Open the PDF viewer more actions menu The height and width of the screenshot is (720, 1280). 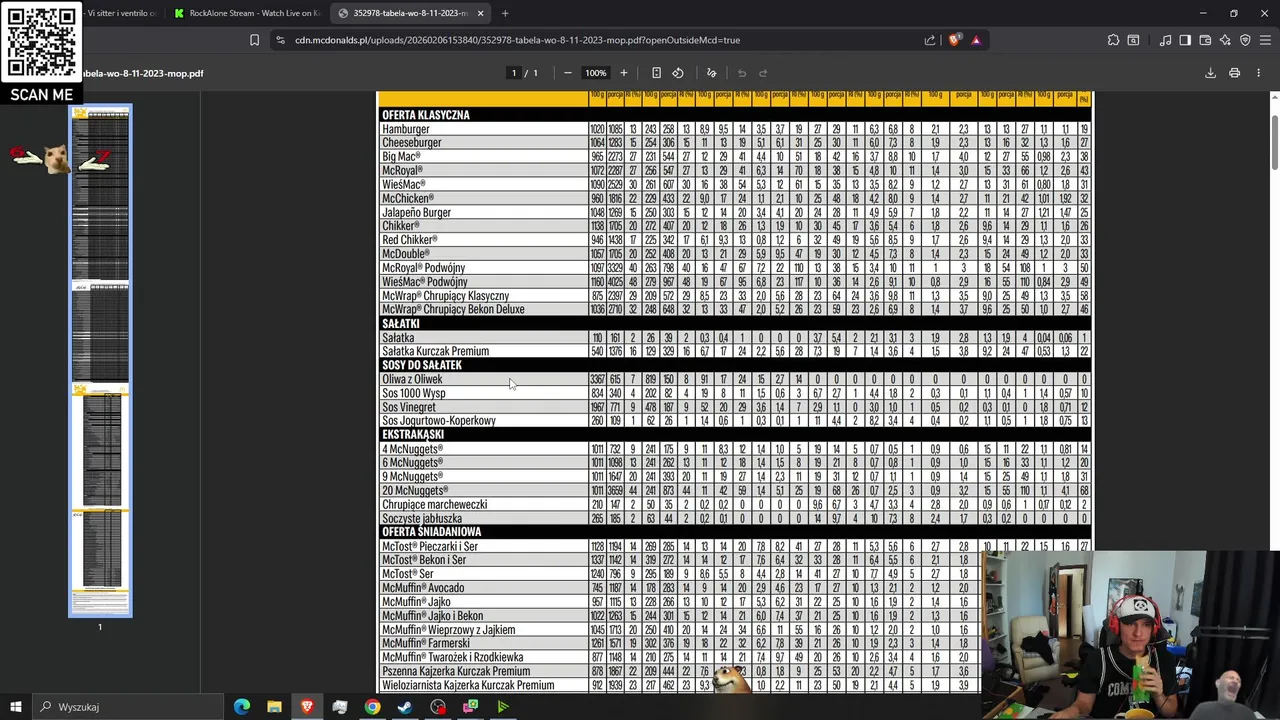1258,73
